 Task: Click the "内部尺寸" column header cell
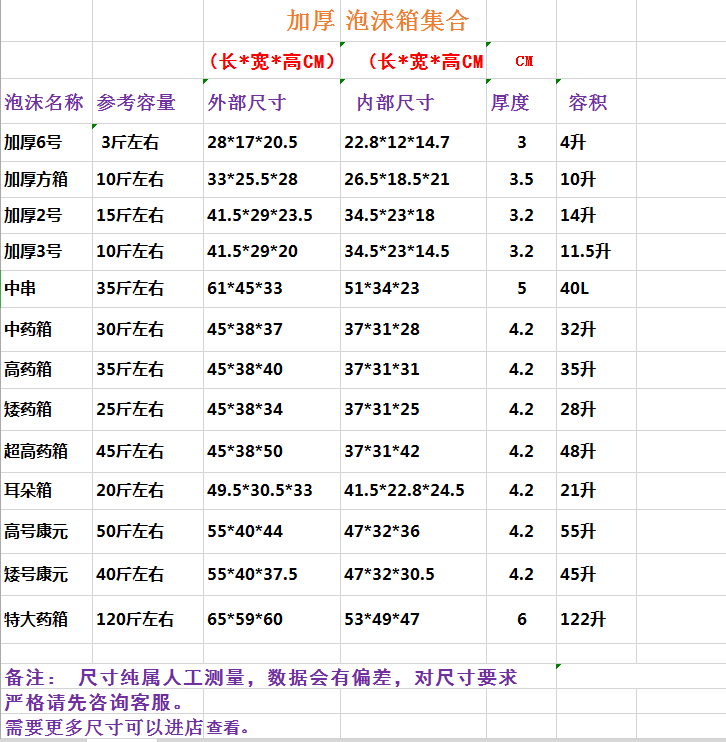click(395, 102)
